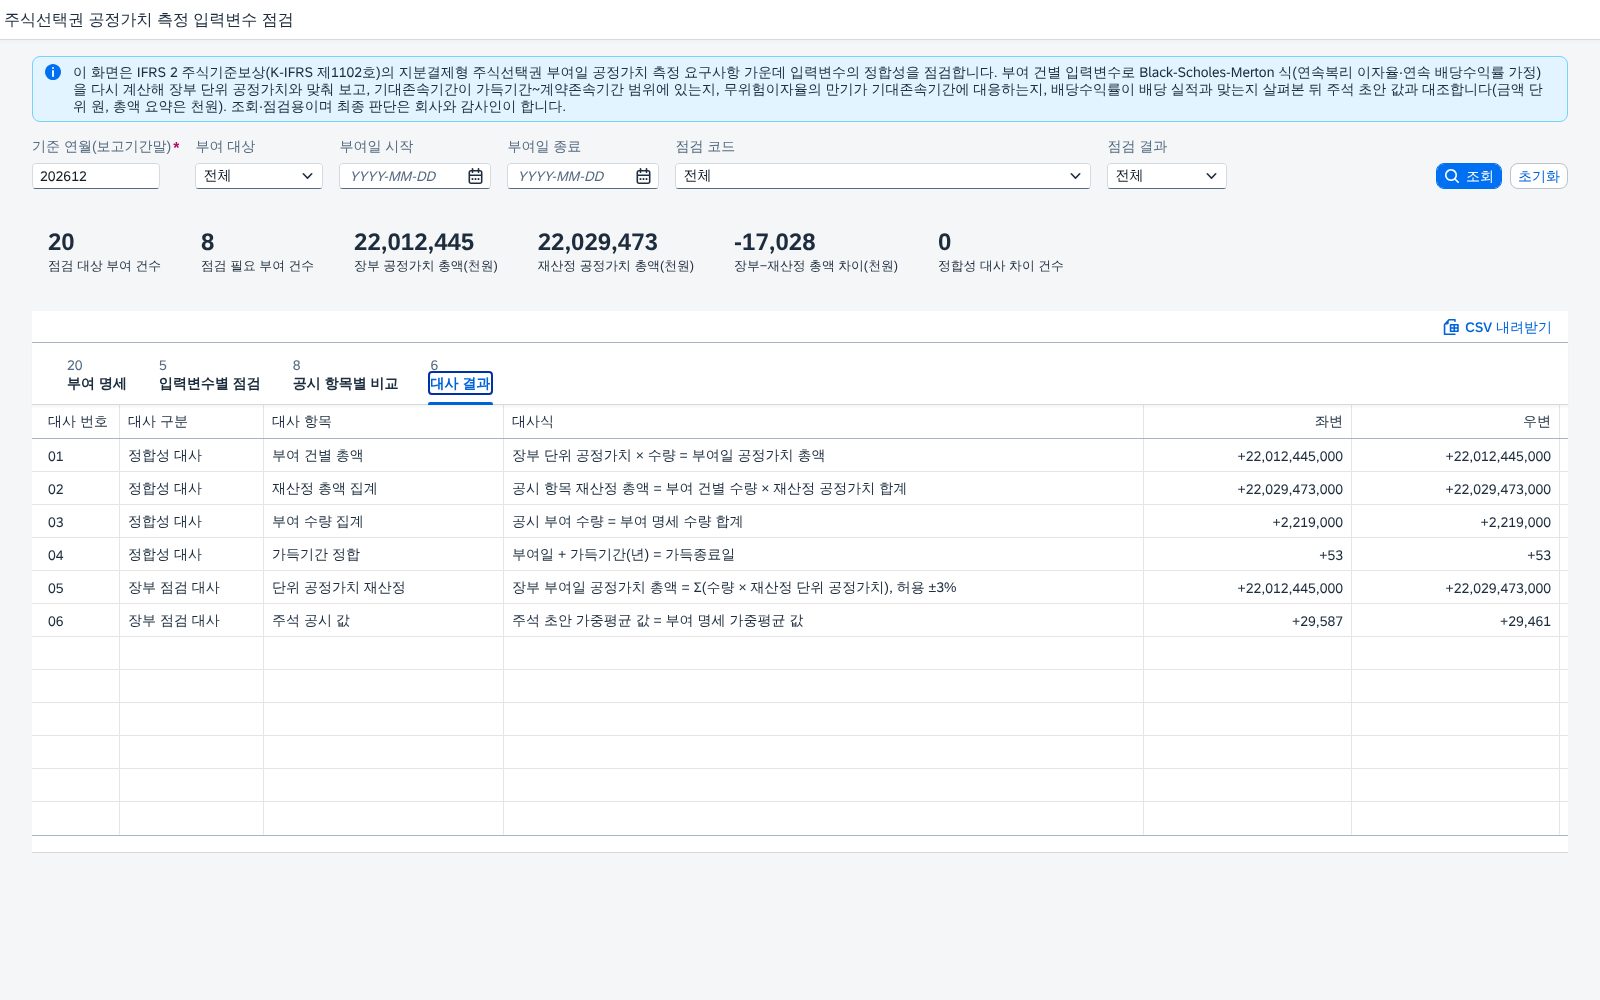Click the 초기화 reset button
The height and width of the screenshot is (1000, 1600).
point(1538,176)
